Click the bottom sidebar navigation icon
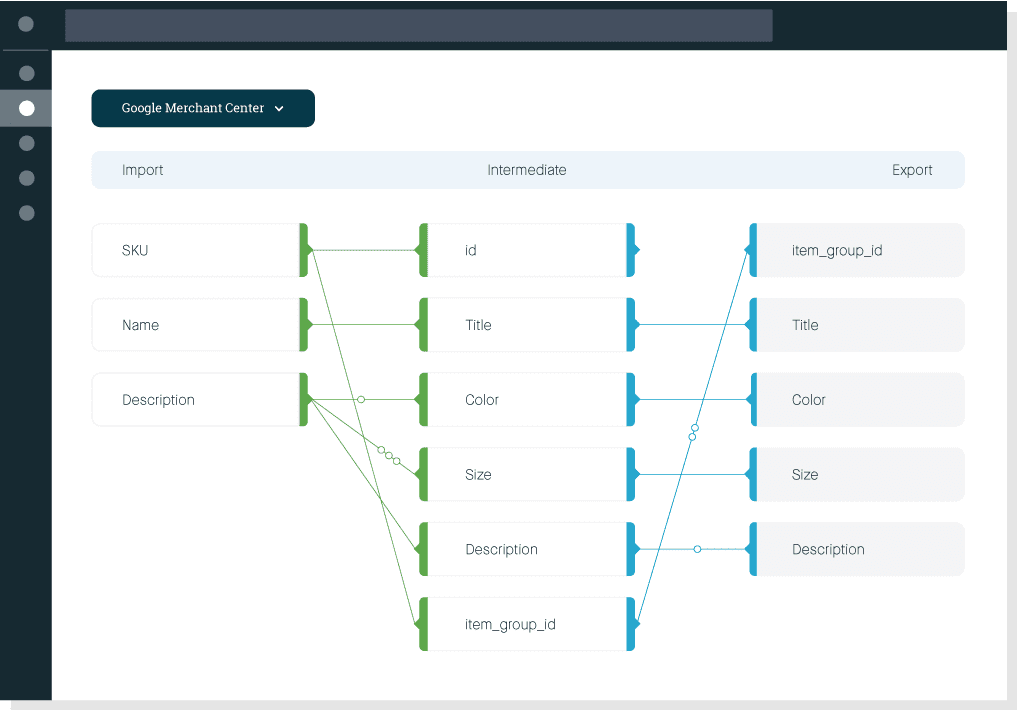 pyautogui.click(x=26, y=213)
